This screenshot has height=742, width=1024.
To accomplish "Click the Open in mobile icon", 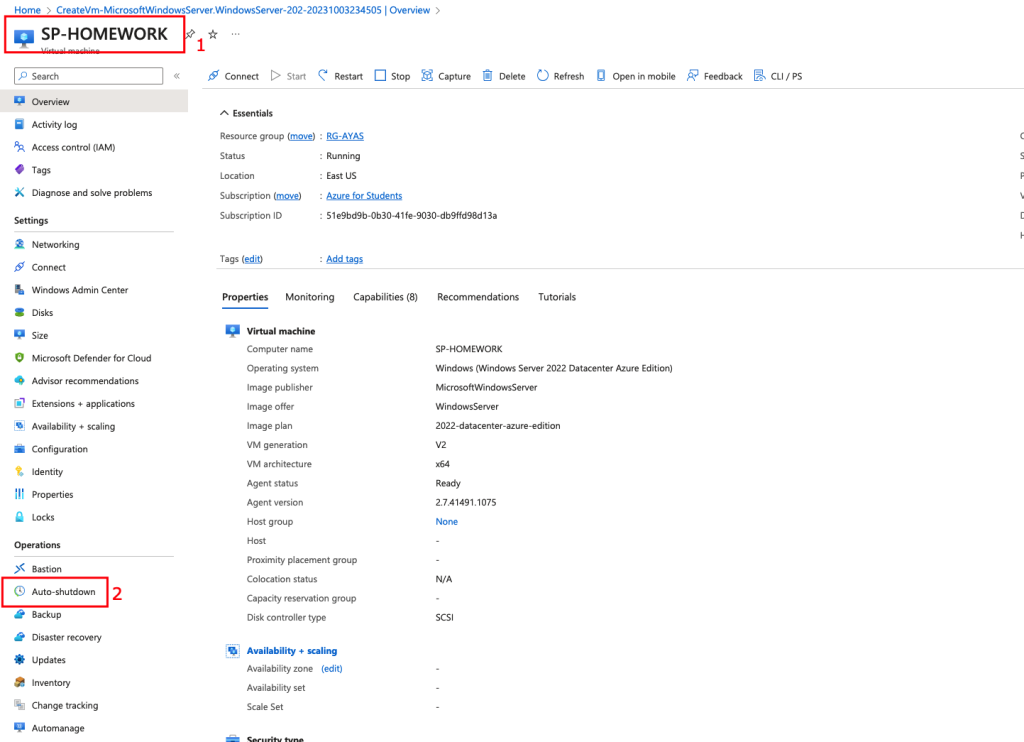I will click(x=602, y=76).
